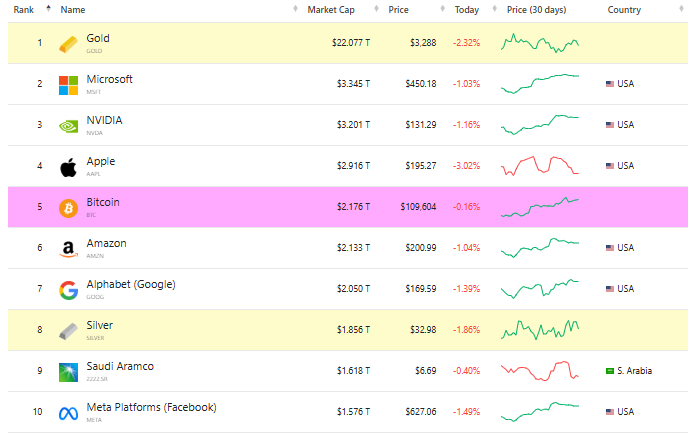Click the Rank column header label
The height and width of the screenshot is (434, 697).
coord(24,10)
